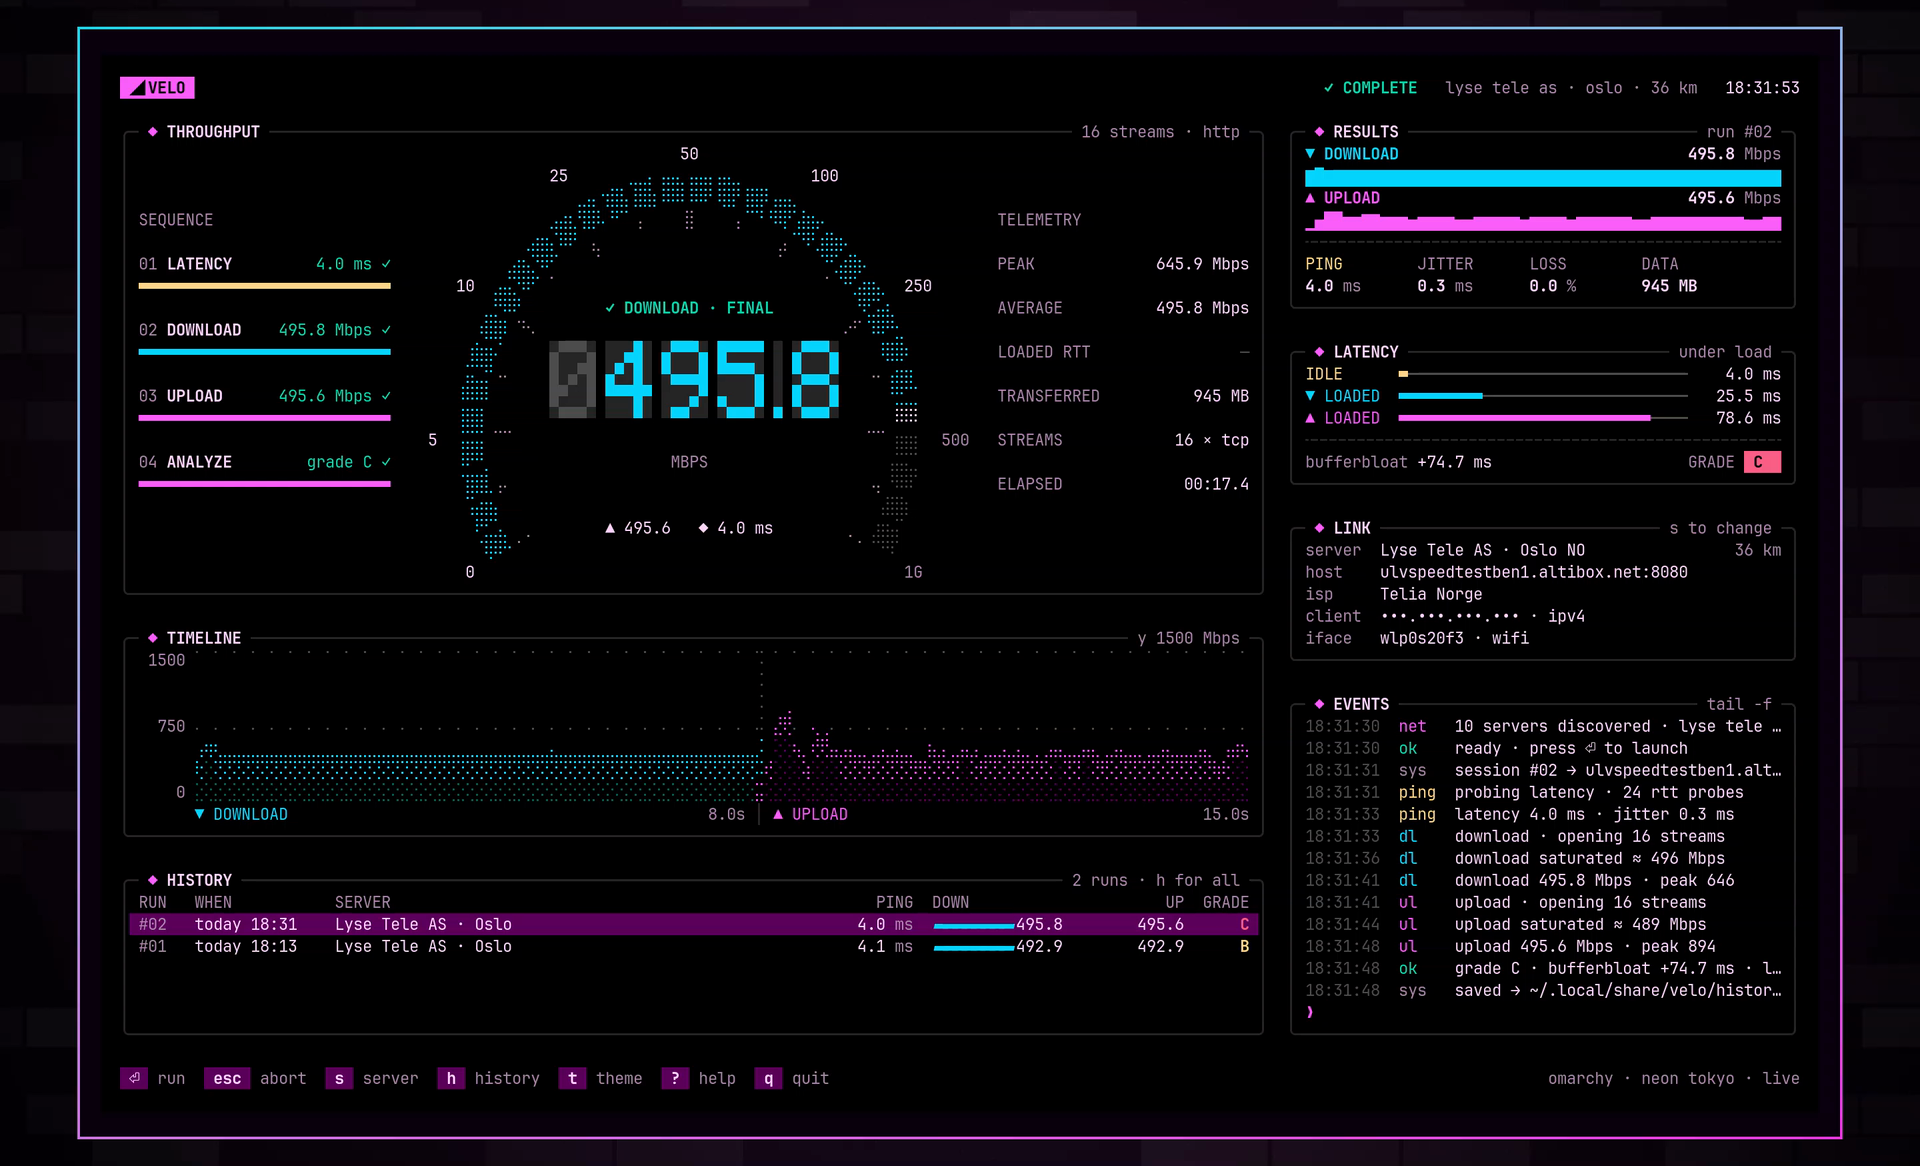Viewport: 1920px width, 1166px height.
Task: Click the checkmark next to DOWNLOAD · FINAL
Action: coord(610,308)
